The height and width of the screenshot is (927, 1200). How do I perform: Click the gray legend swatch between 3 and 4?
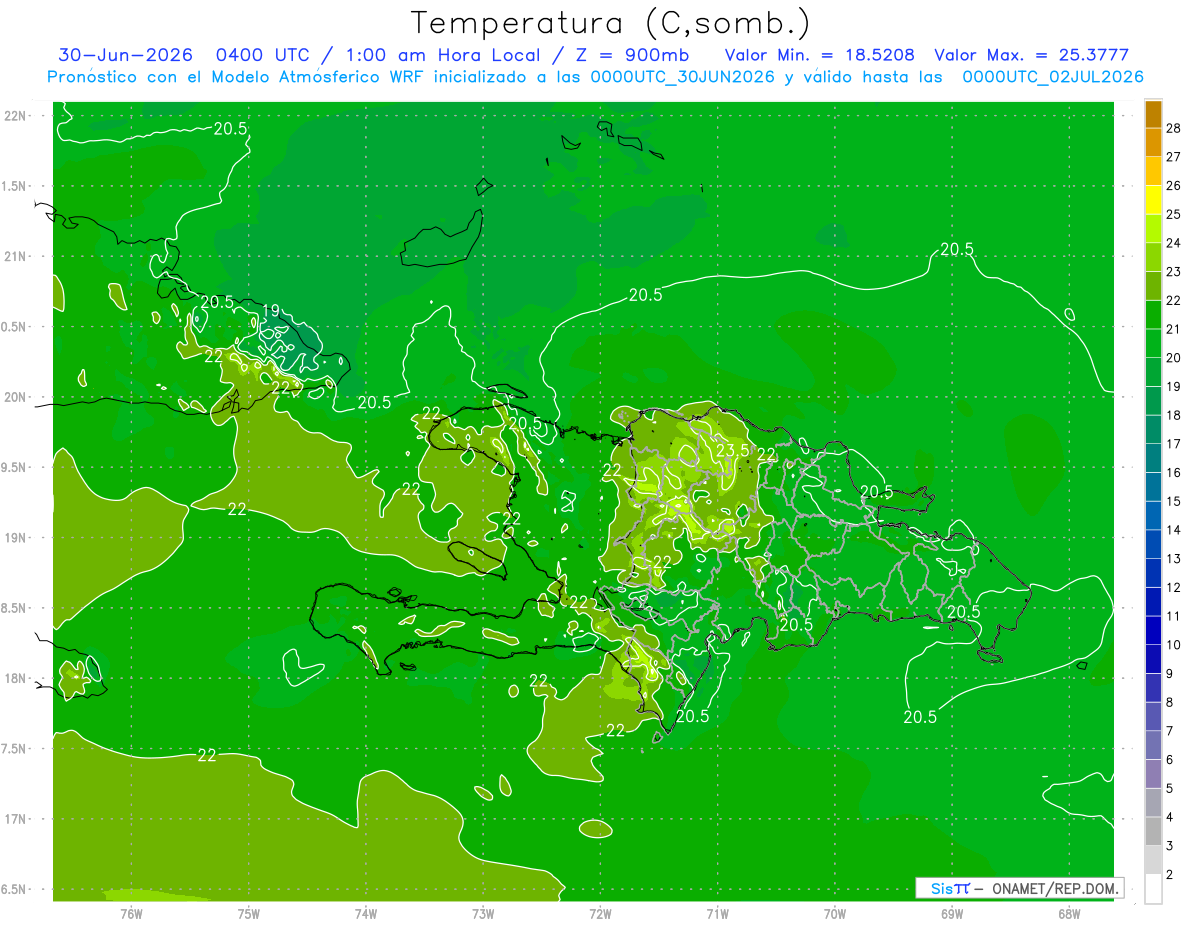point(1153,831)
